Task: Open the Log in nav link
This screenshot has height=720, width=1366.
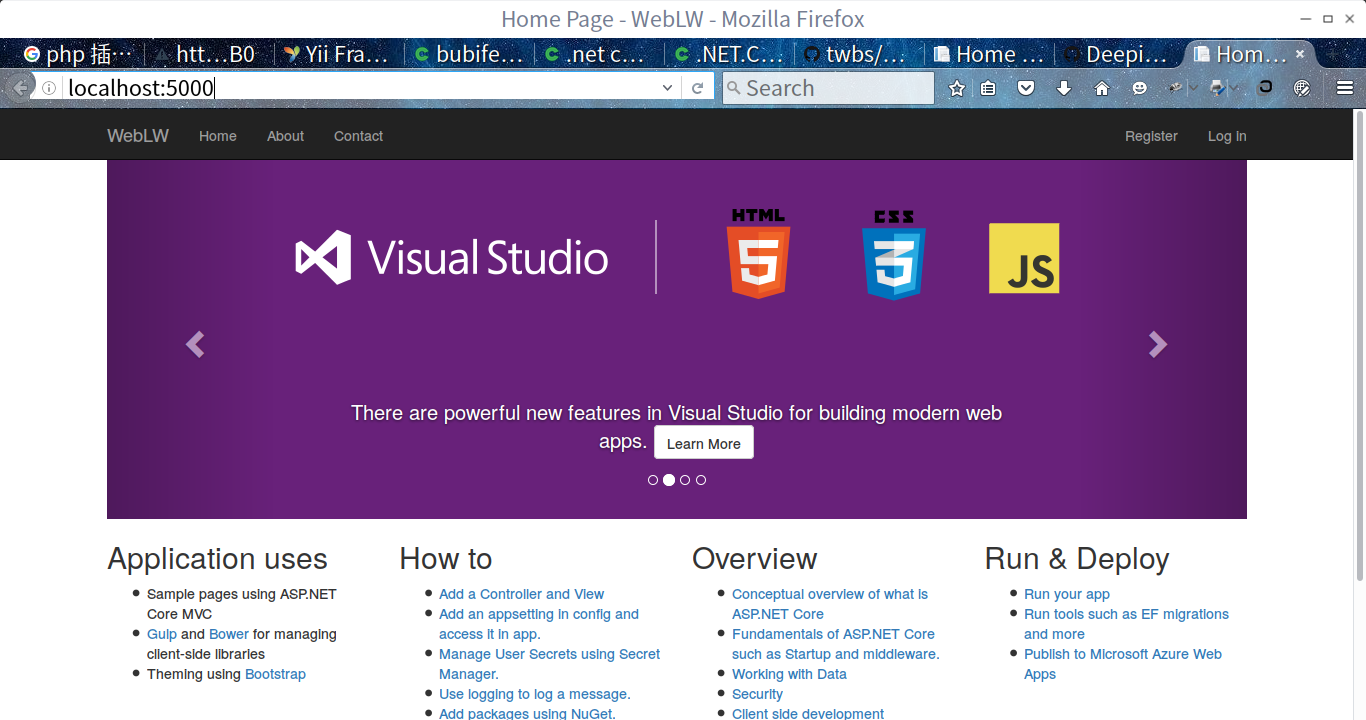Action: (1227, 136)
